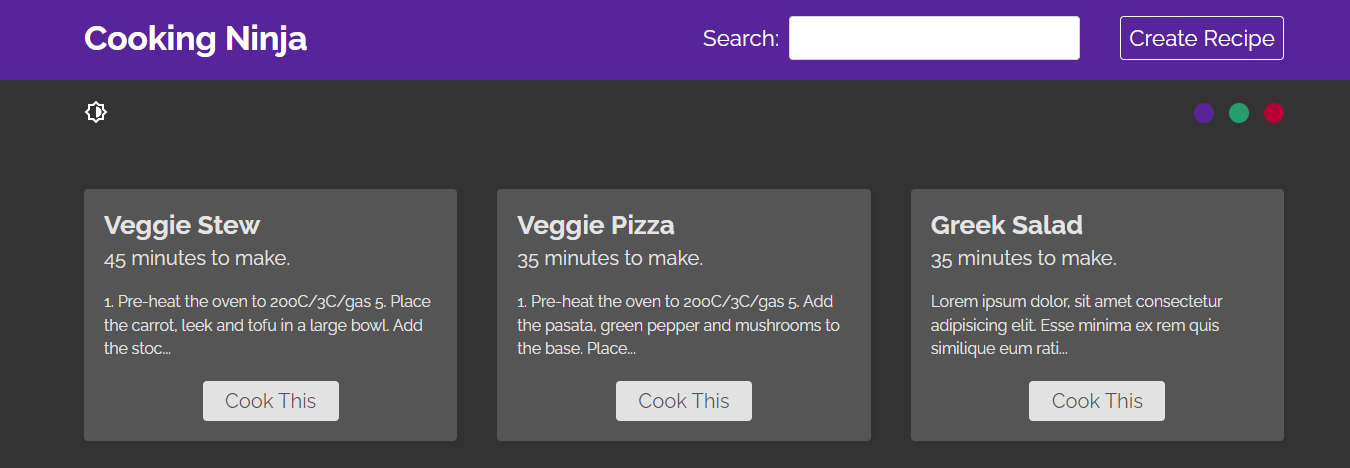Click the Search label text
Image resolution: width=1350 pixels, height=468 pixels.
[x=741, y=39]
